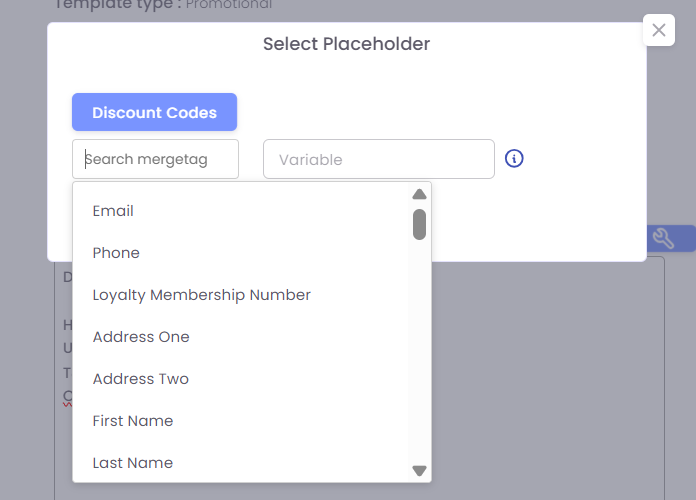Click the info icon beside Variable field
Viewport: 696px width, 500px height.
click(514, 159)
